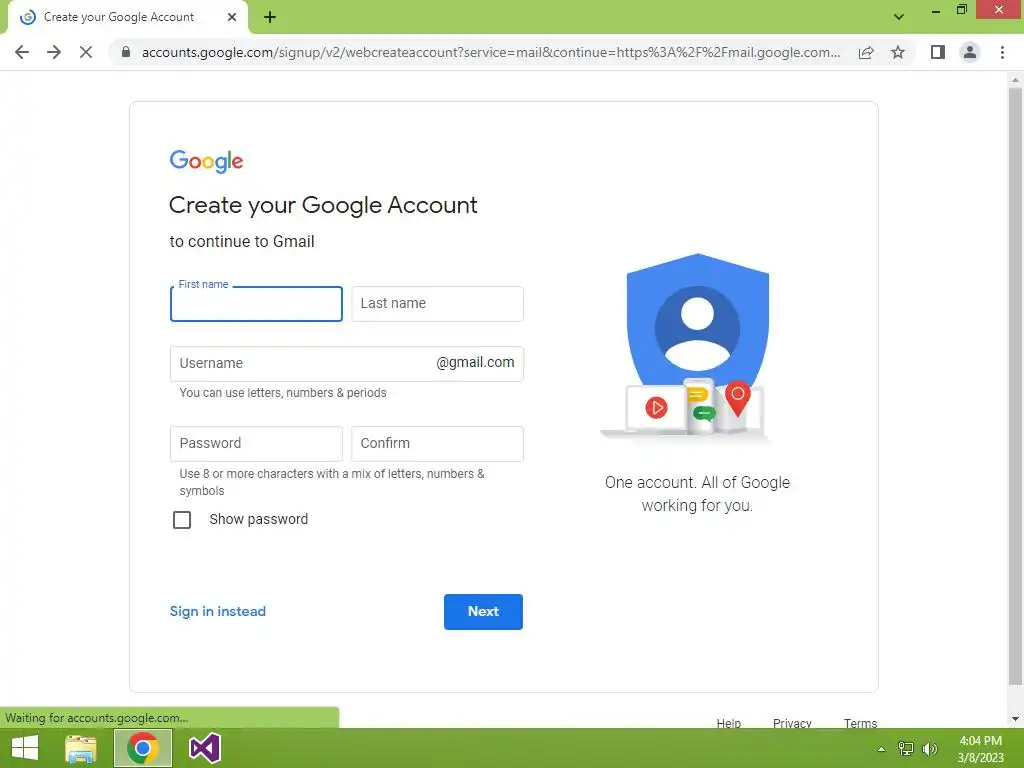Bookmark this page with the star icon
1024x768 pixels.
pos(898,52)
